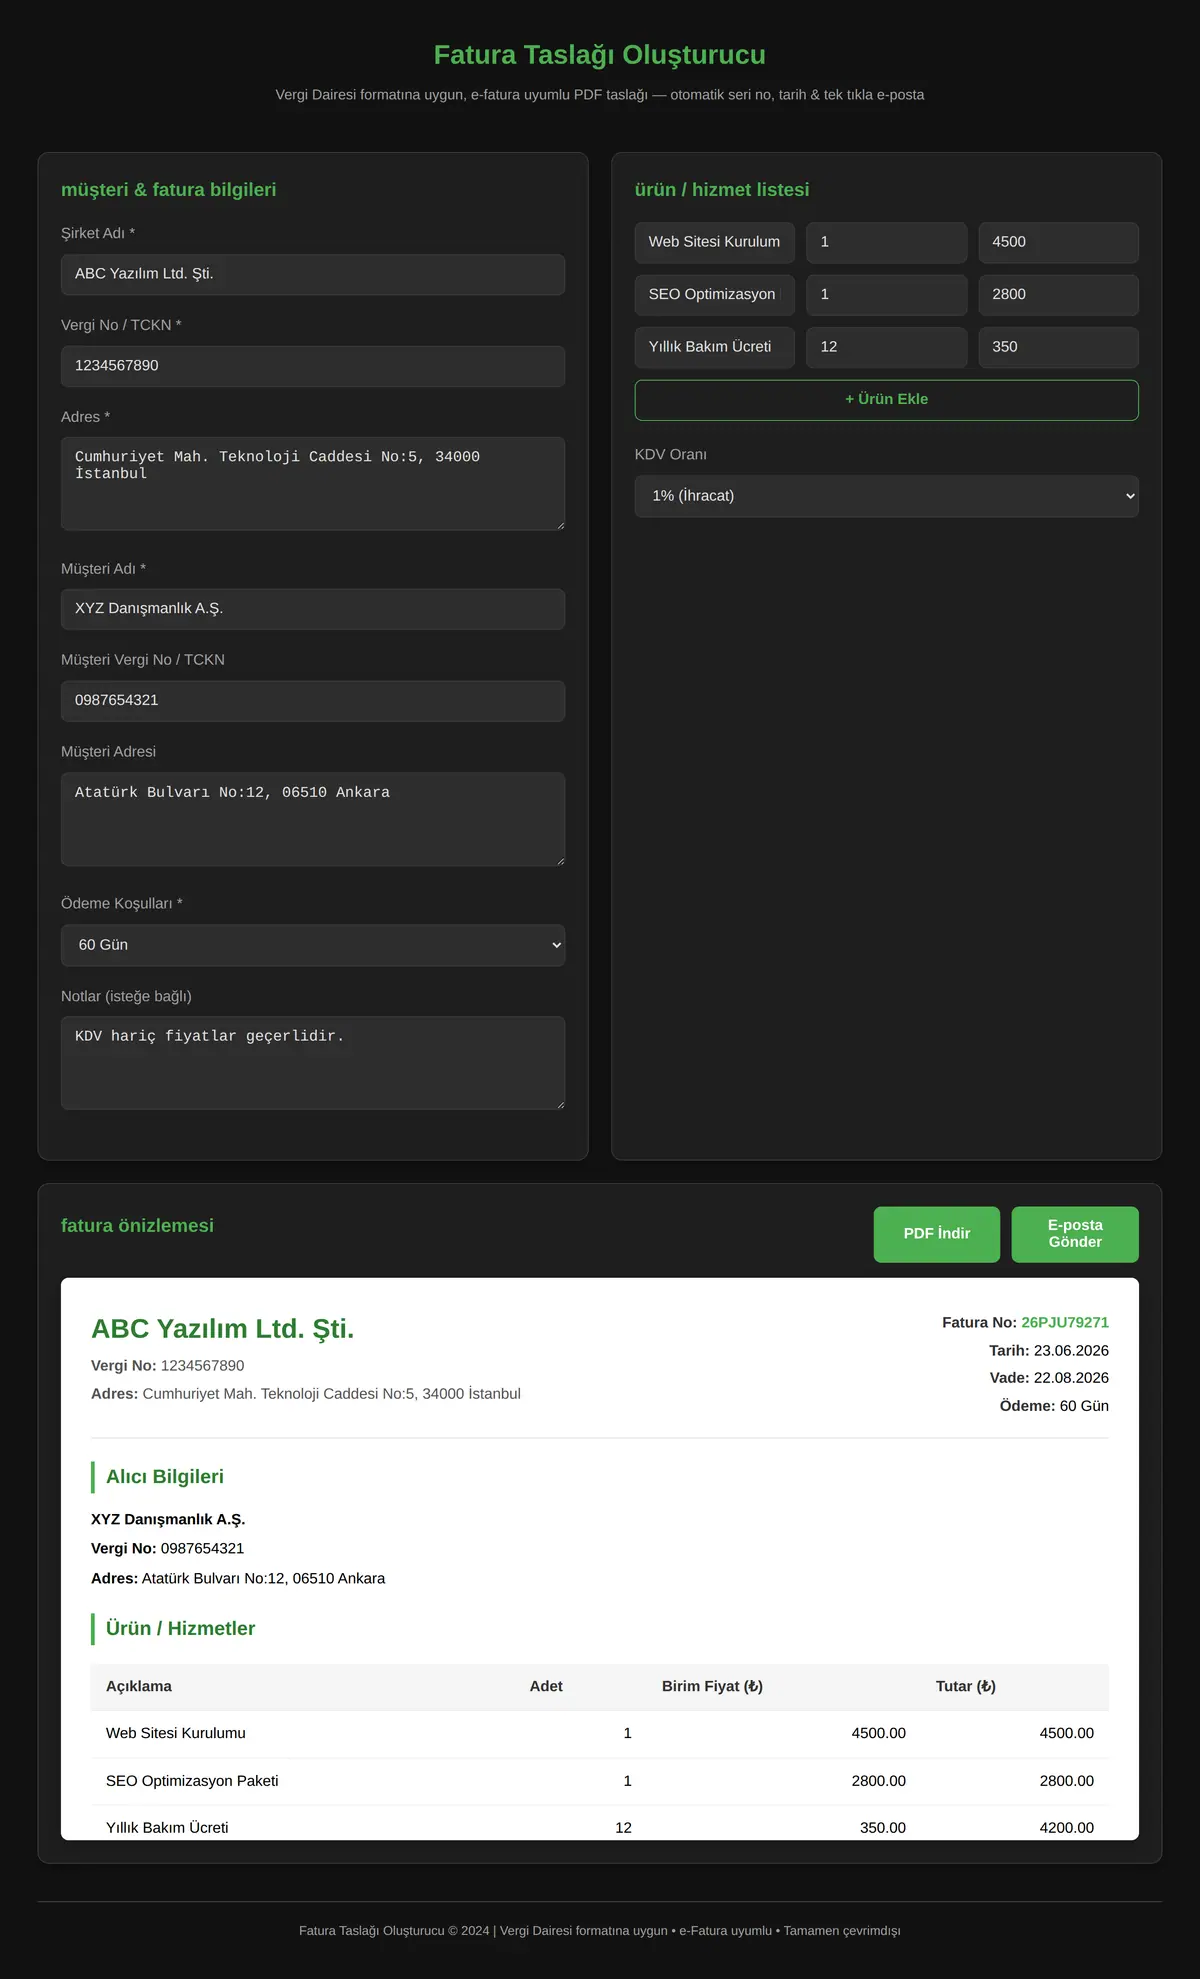Focus the Müşteri Vergi No field
The width and height of the screenshot is (1200, 1979).
pos(313,701)
